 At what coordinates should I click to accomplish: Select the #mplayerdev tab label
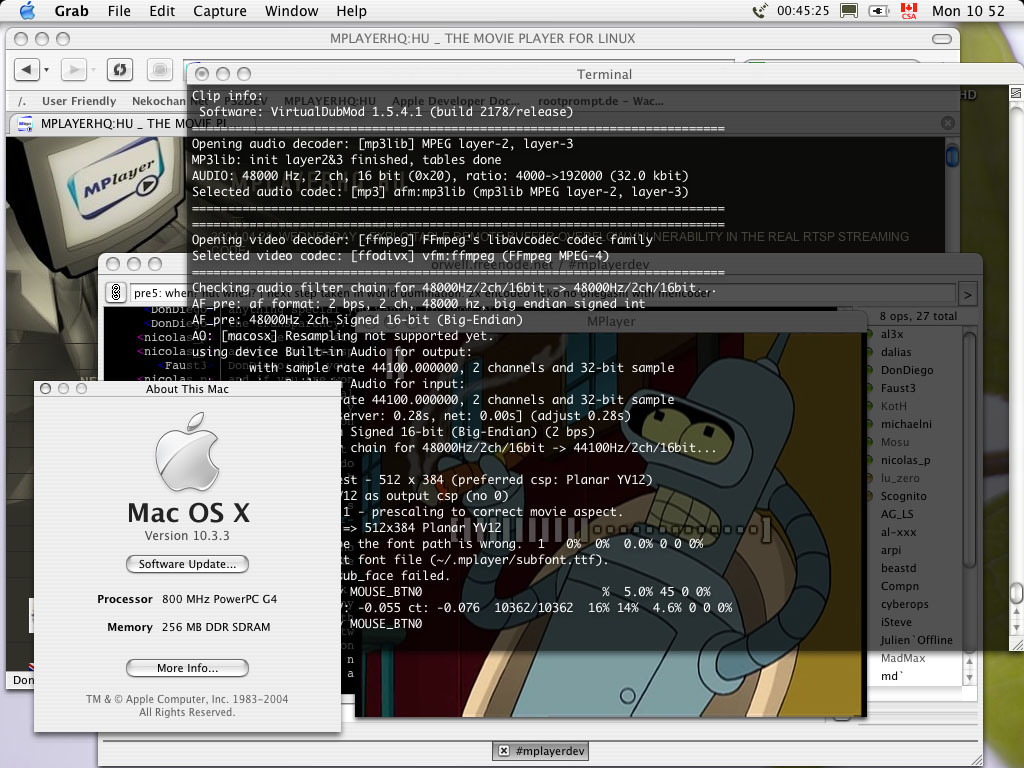pos(550,751)
